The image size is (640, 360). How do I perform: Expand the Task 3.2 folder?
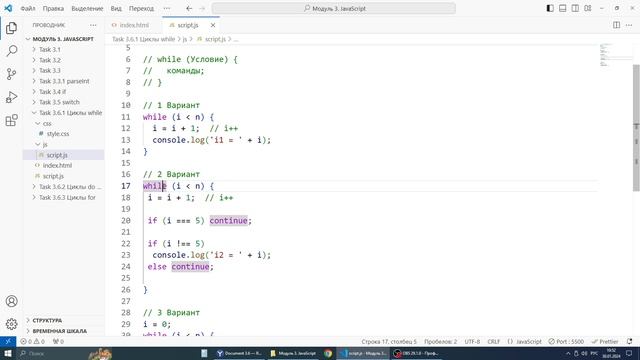pos(63,60)
